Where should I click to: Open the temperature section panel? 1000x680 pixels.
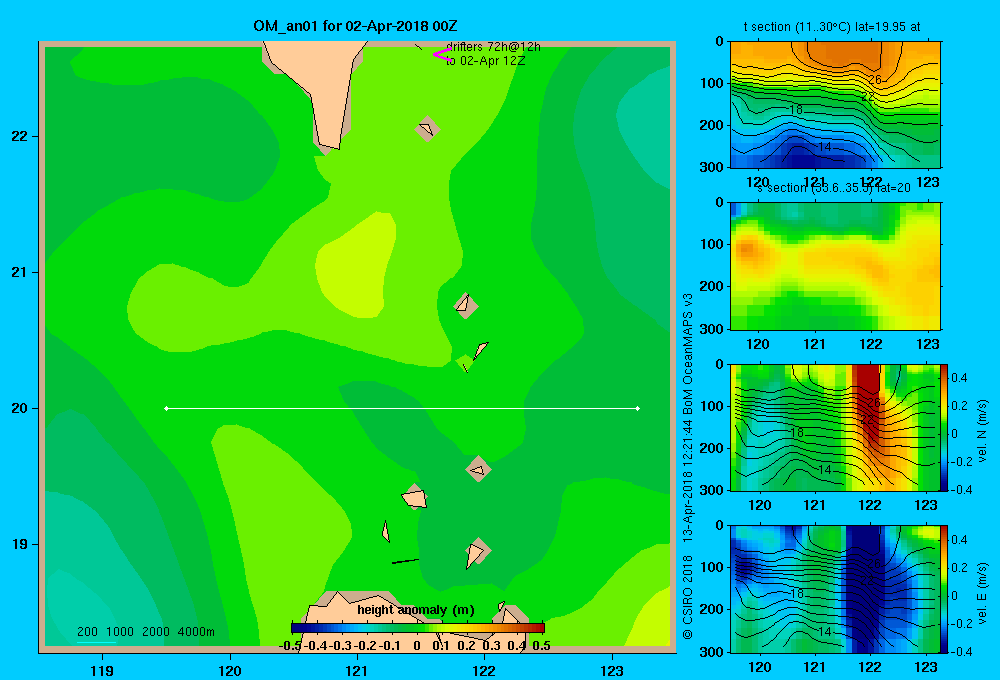click(835, 105)
